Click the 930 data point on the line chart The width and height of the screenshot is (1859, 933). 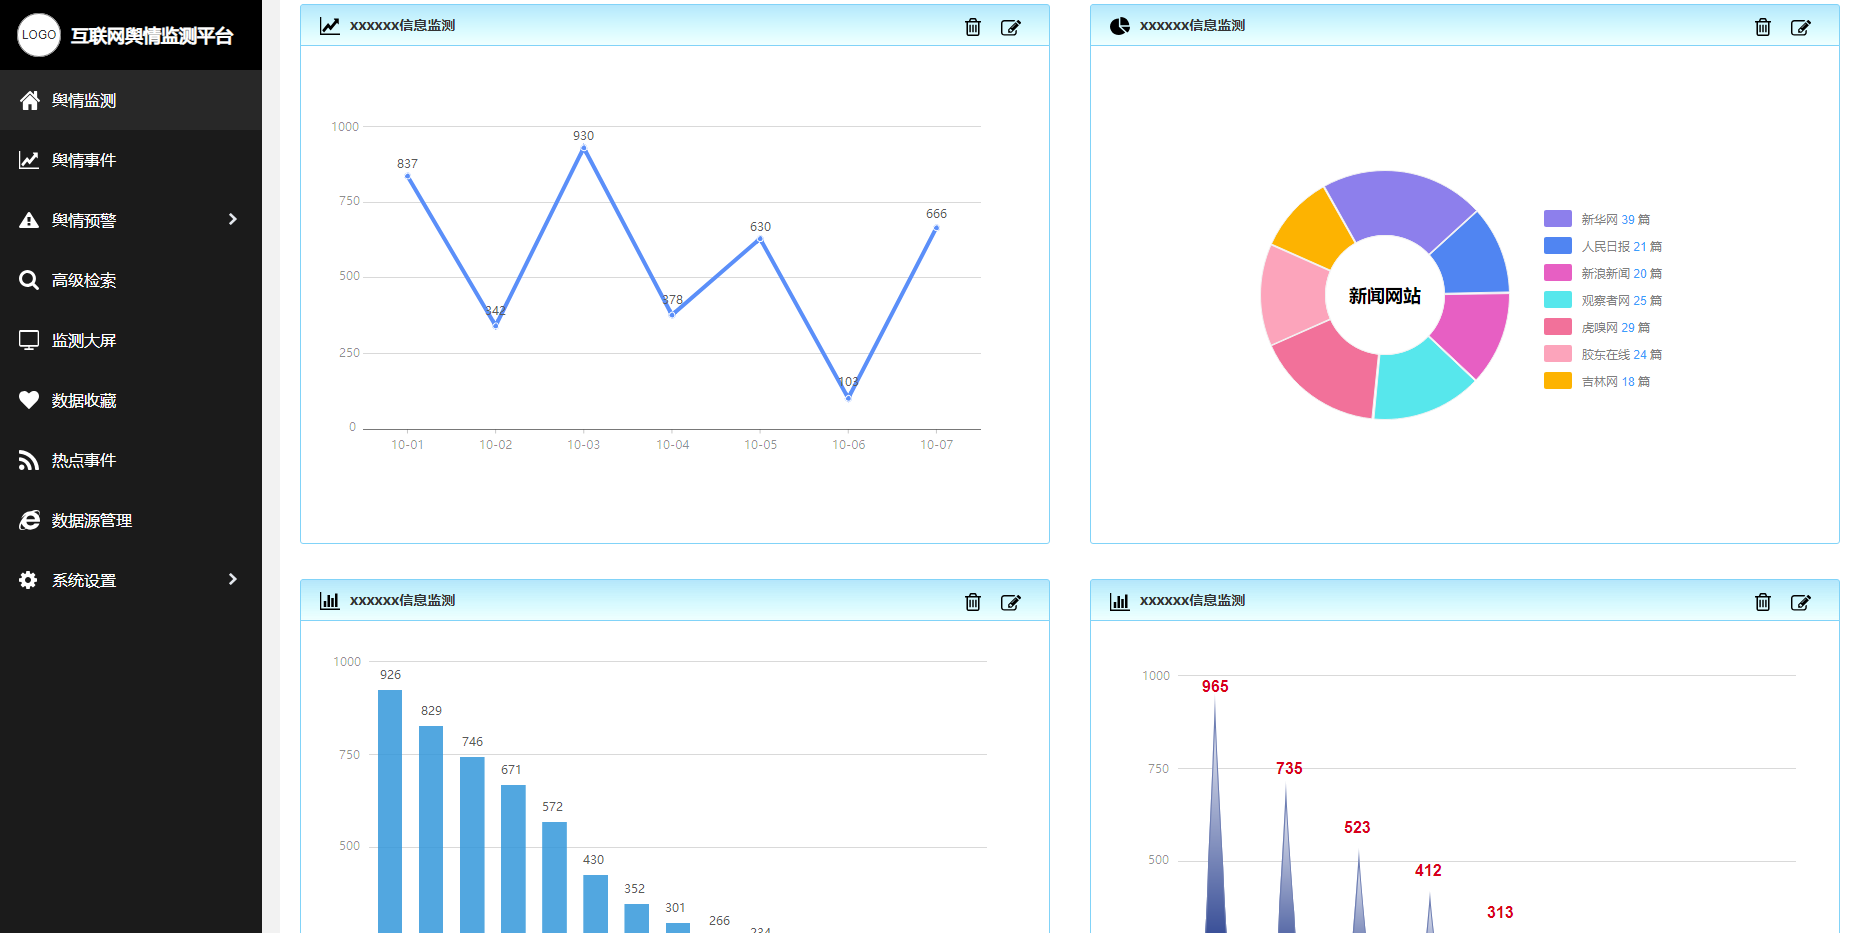click(584, 148)
